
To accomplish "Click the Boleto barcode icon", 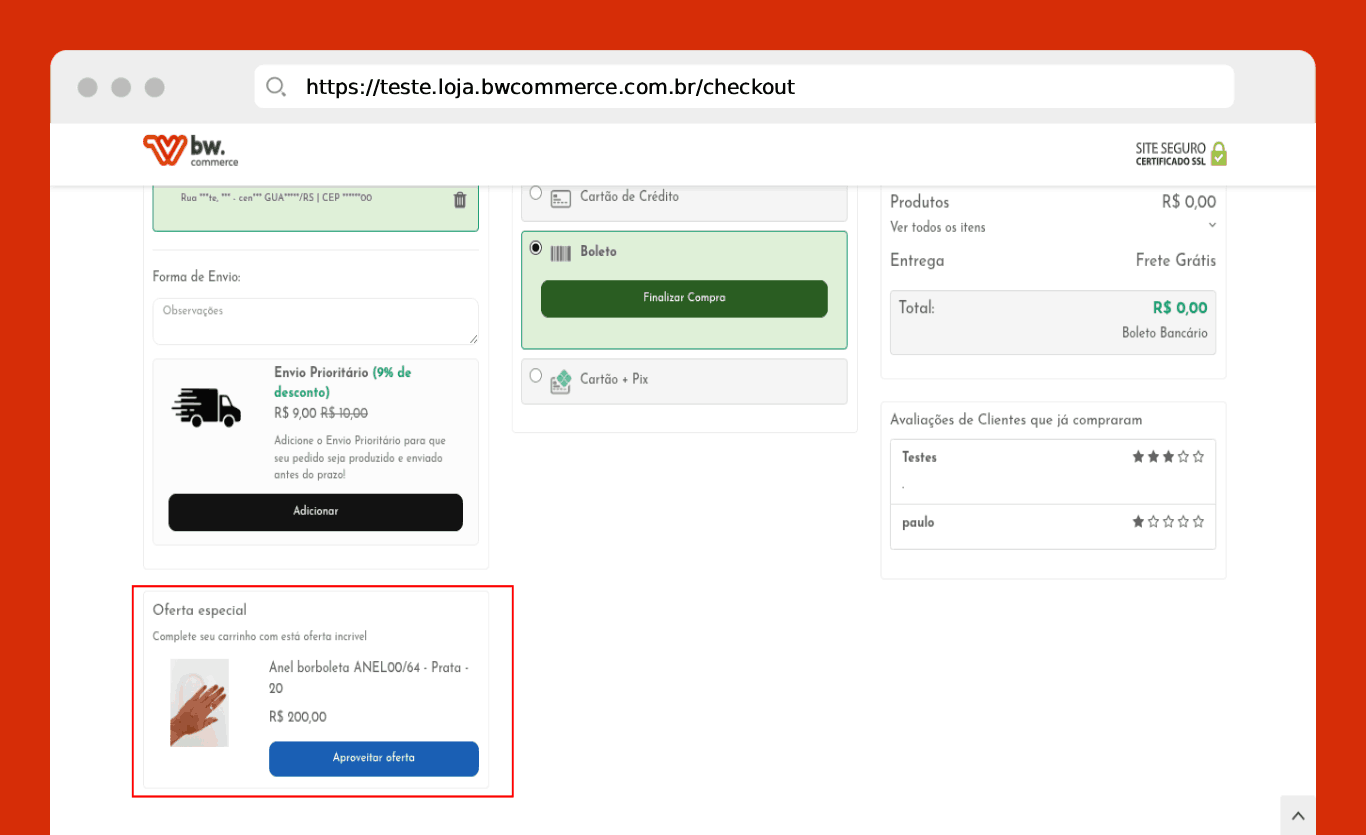I will (561, 253).
